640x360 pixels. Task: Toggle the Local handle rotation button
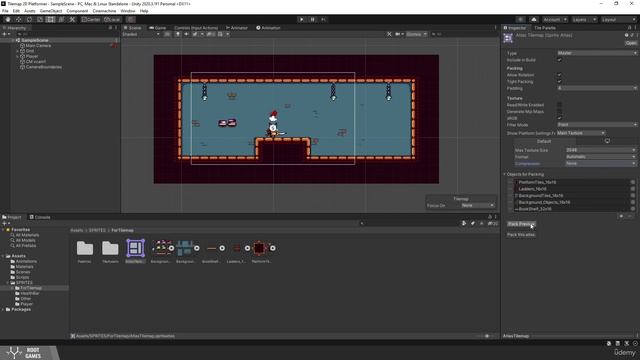[x=112, y=19]
